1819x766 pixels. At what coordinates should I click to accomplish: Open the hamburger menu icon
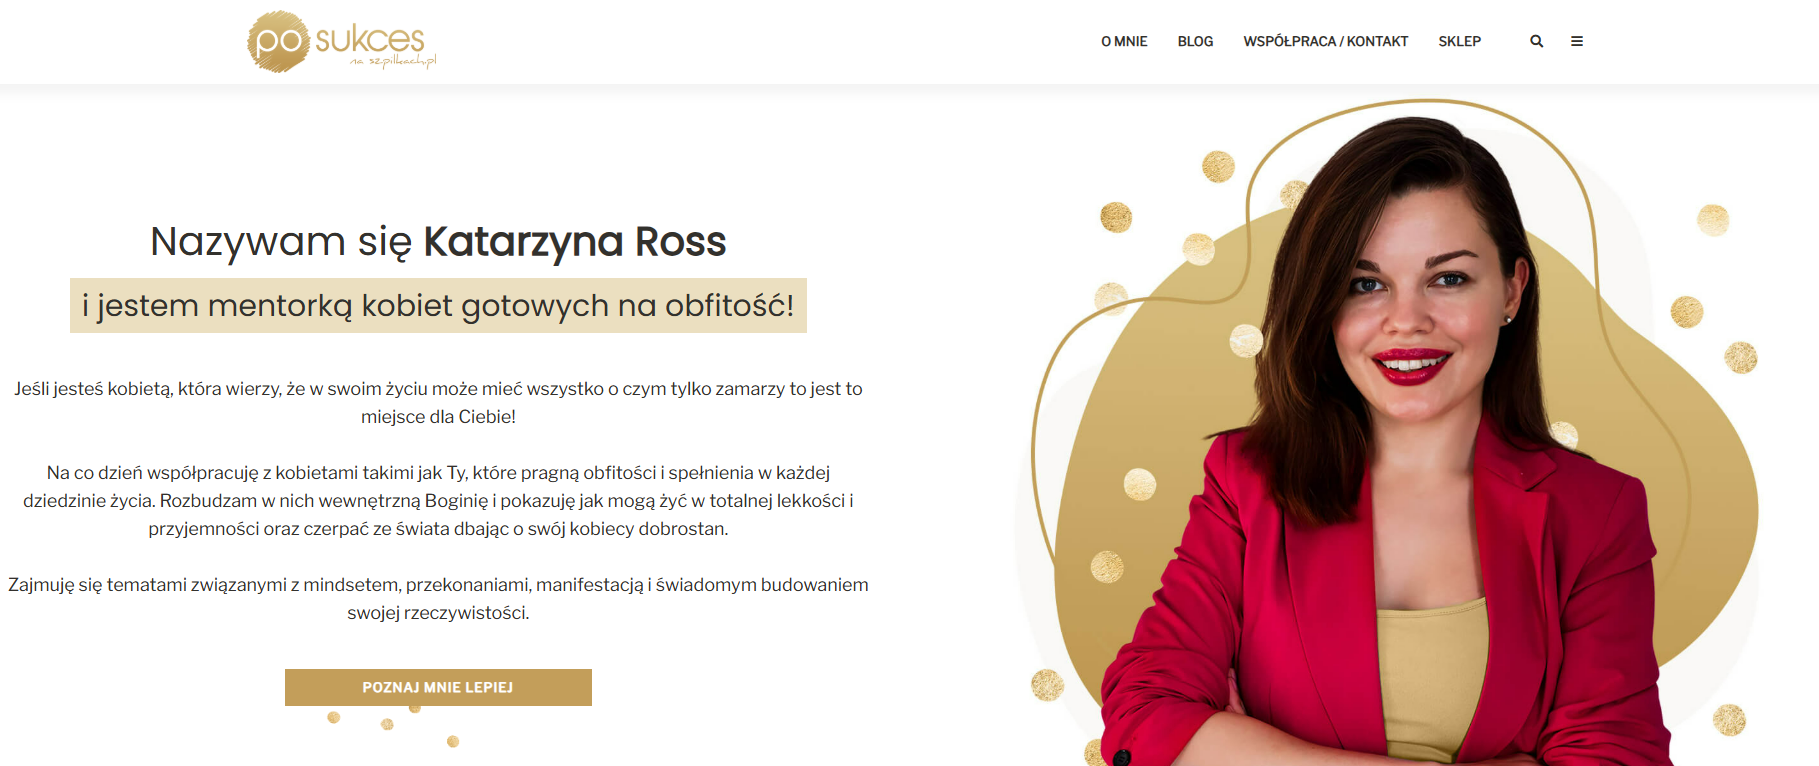click(1577, 41)
